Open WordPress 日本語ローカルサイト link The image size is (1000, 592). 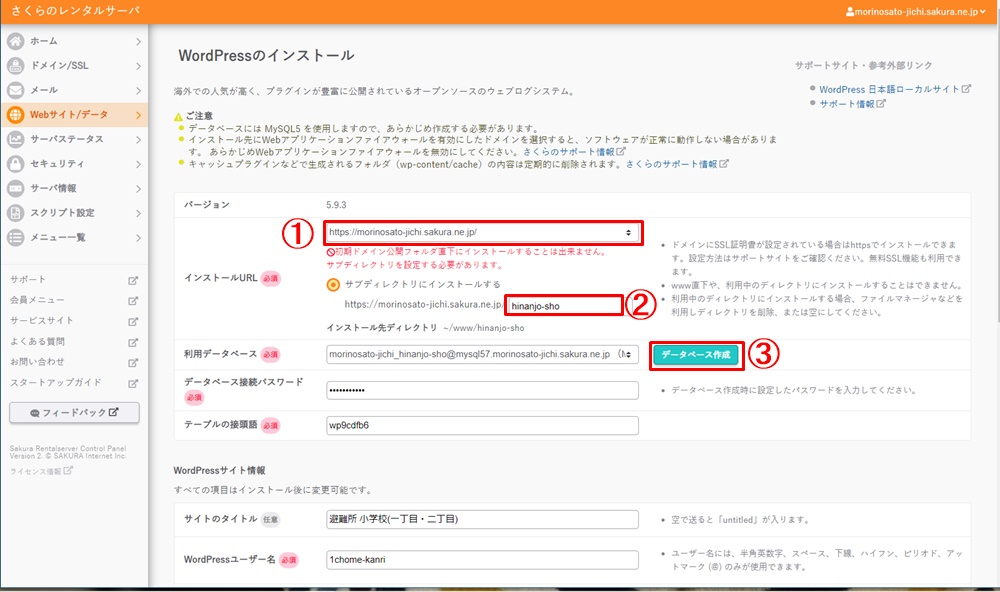(889, 89)
